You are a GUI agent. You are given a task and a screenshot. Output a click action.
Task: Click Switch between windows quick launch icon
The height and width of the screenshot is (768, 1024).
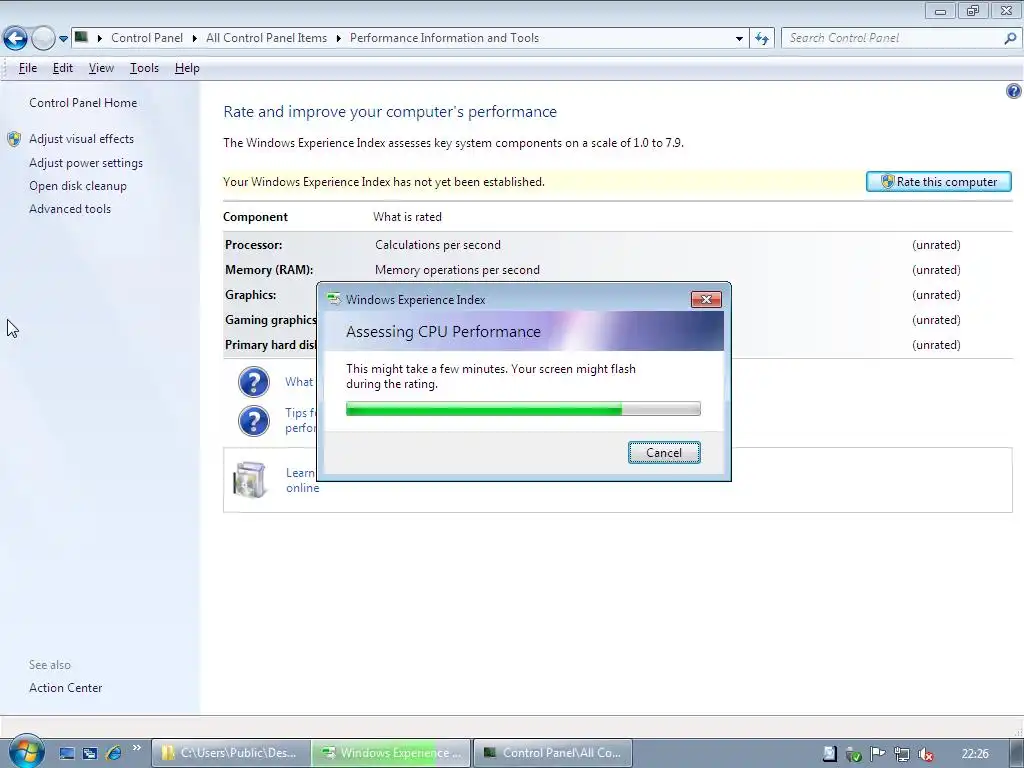click(90, 754)
